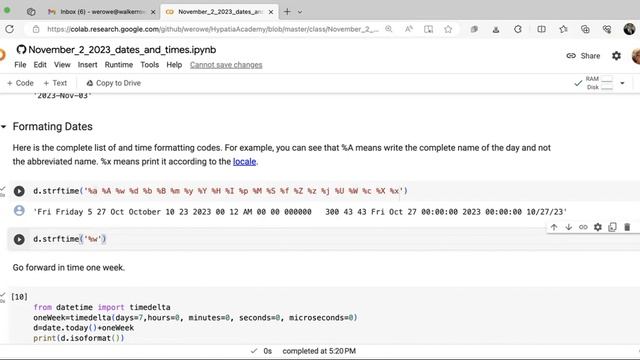This screenshot has height=360, width=640.
Task: Open the Insert menu
Action: [x=87, y=65]
